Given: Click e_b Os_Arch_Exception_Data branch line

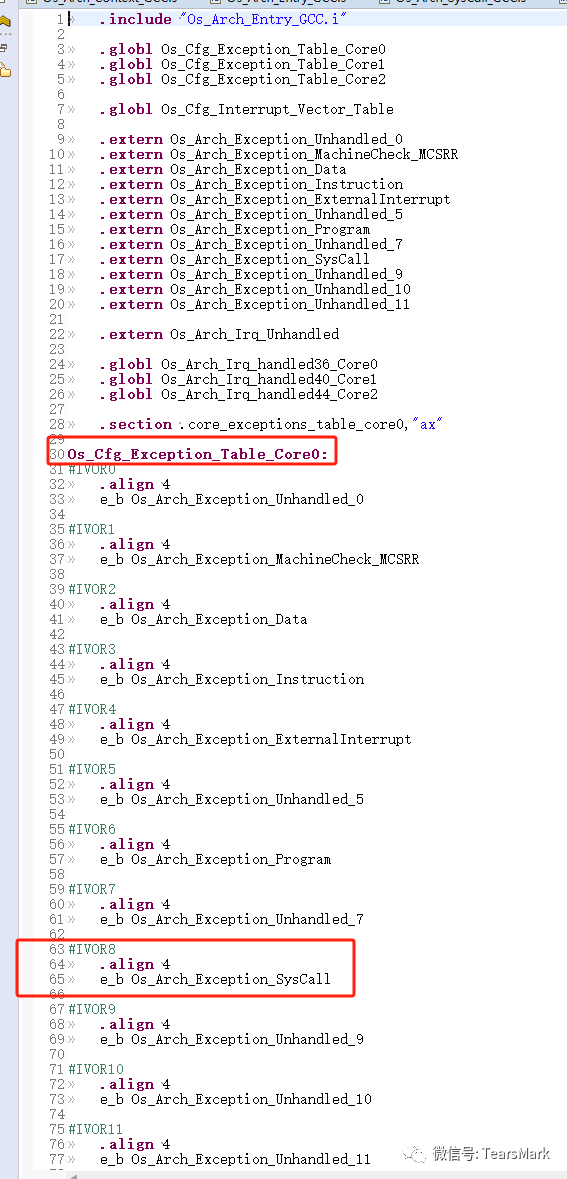Looking at the screenshot, I should [x=204, y=620].
